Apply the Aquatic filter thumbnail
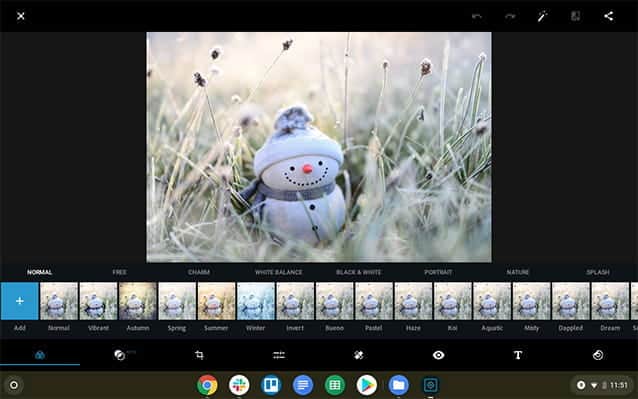 492,301
